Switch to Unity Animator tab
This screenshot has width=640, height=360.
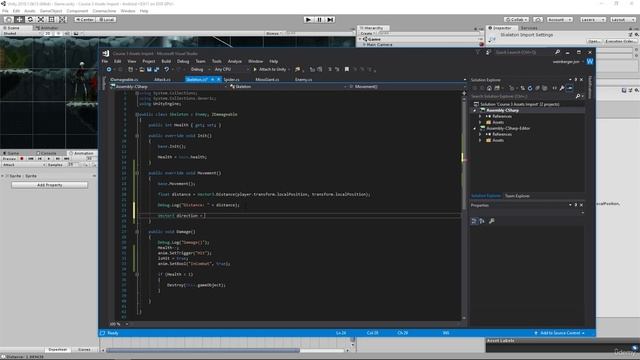[x=47, y=28]
